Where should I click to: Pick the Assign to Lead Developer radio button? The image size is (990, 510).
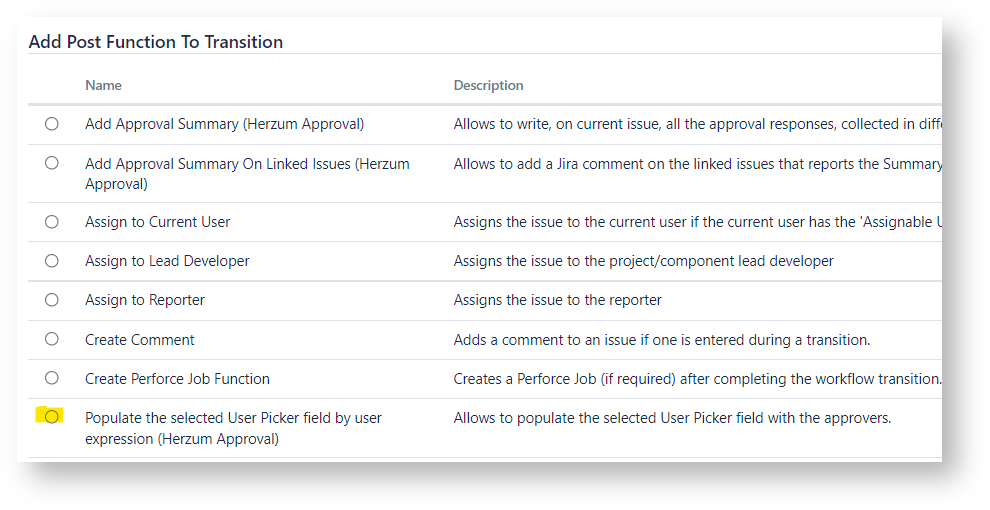(52, 261)
